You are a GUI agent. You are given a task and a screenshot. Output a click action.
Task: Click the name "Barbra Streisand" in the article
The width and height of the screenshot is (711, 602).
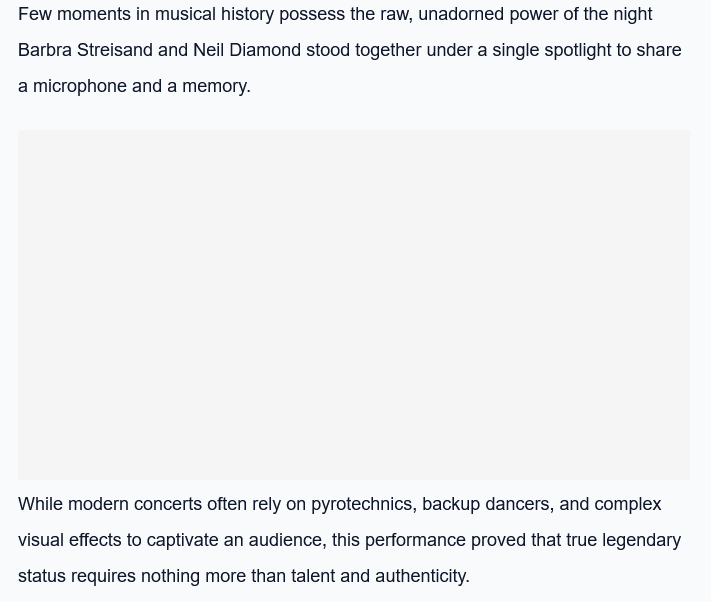pyautogui.click(x=85, y=50)
